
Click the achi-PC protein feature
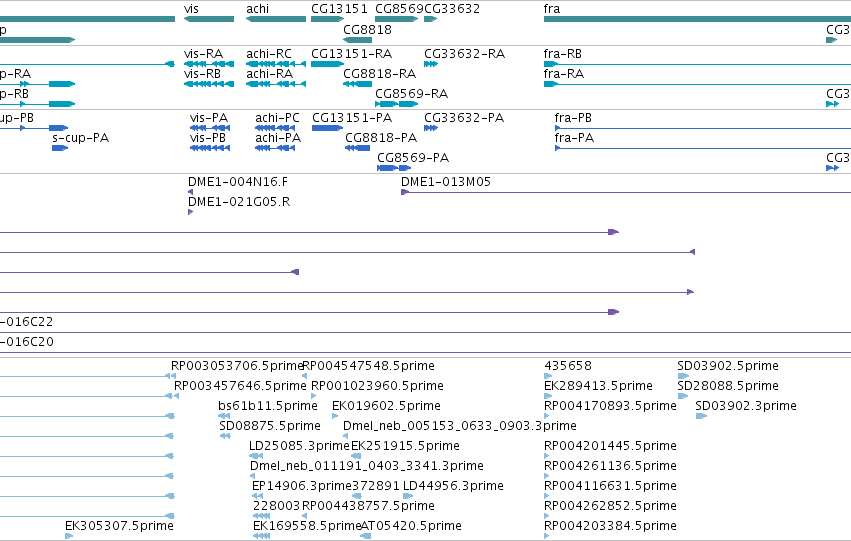(x=275, y=128)
